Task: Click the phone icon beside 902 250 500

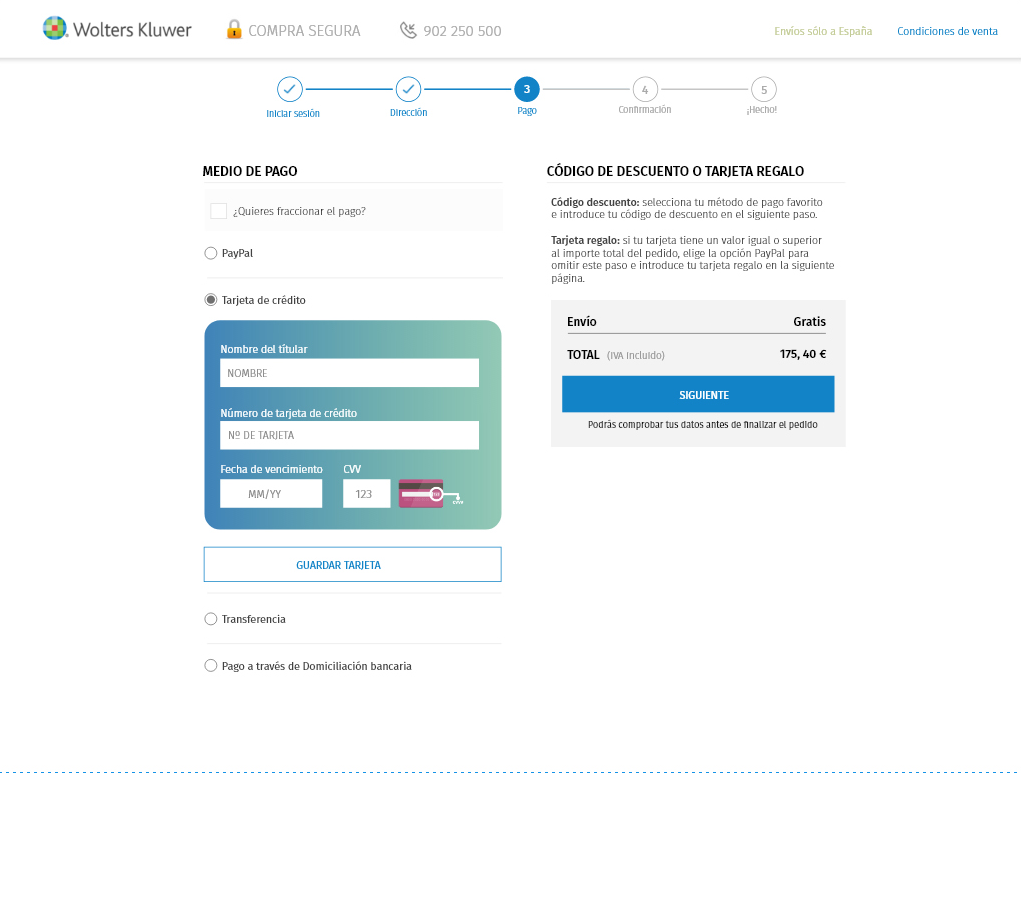Action: pos(408,30)
